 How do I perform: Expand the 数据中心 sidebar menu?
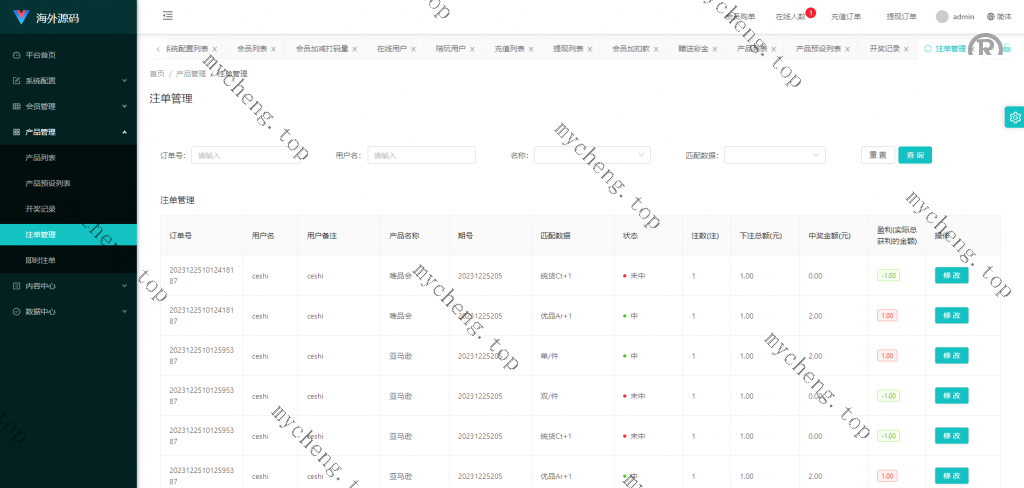[x=68, y=312]
